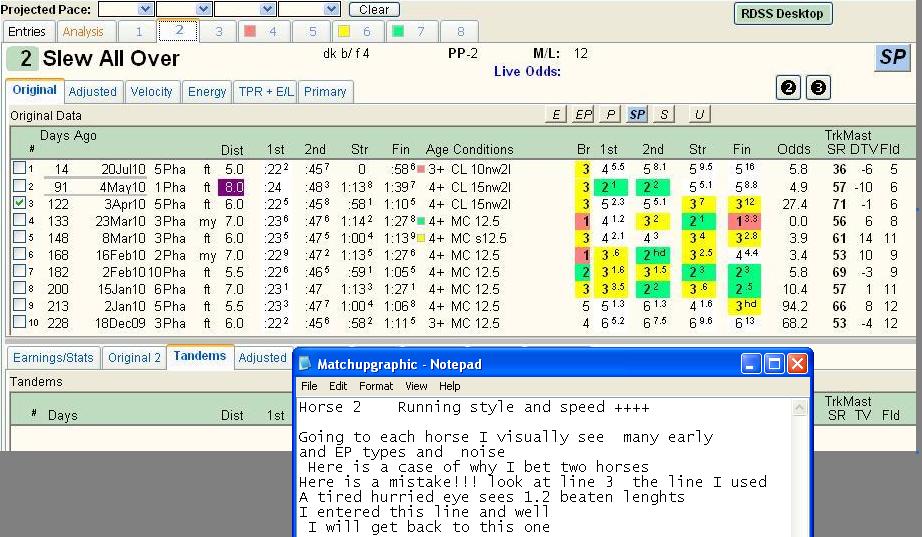Viewport: 922px width, 537px height.
Task: Open the Original 2 lower tab
Action: click(134, 358)
